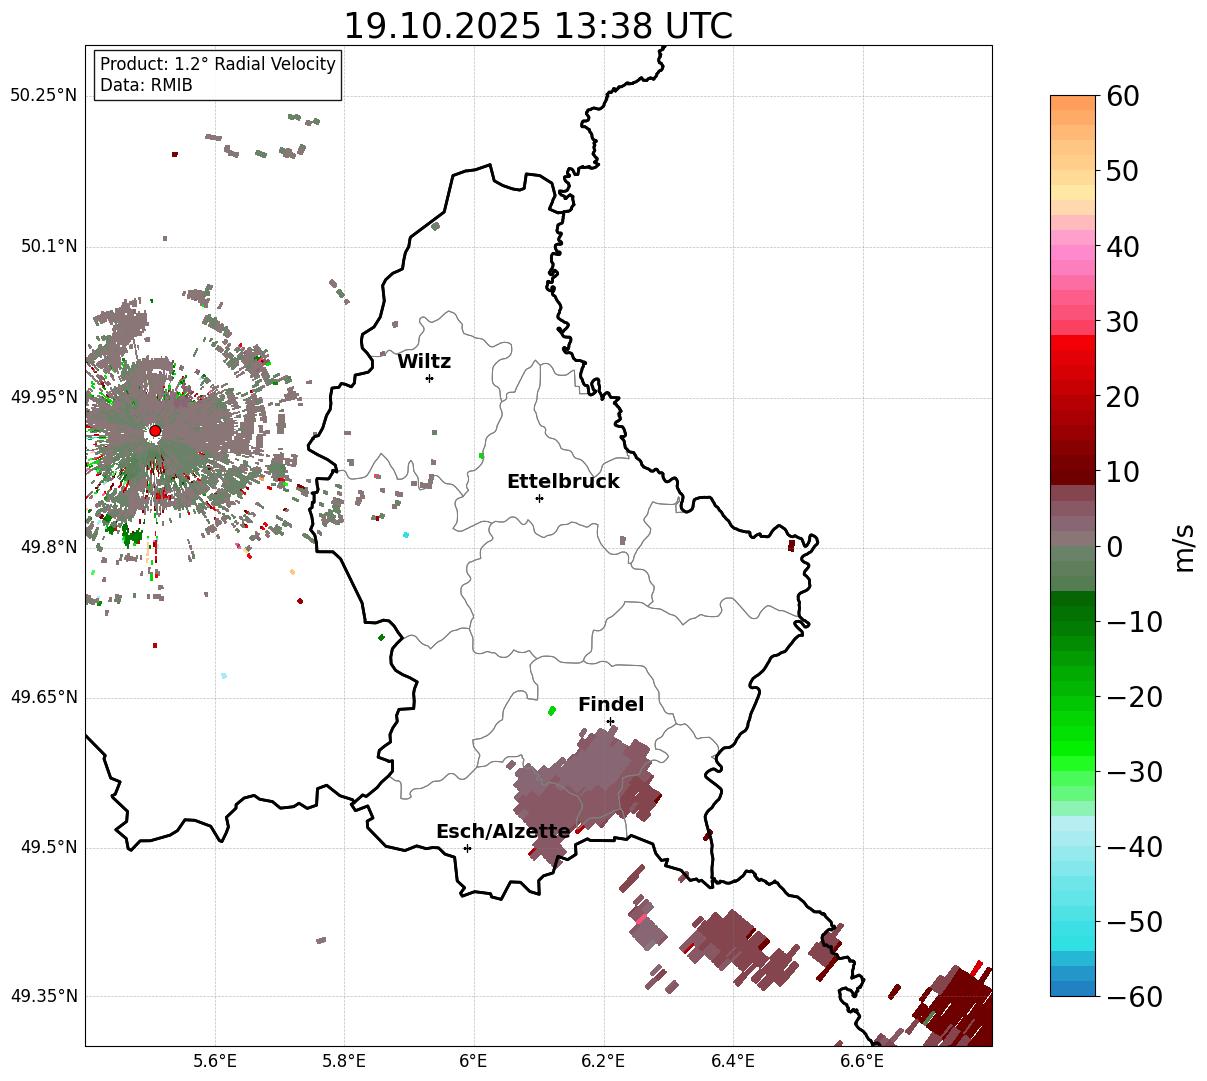
Task: Click the Data: RMIB text
Action: 146,86
